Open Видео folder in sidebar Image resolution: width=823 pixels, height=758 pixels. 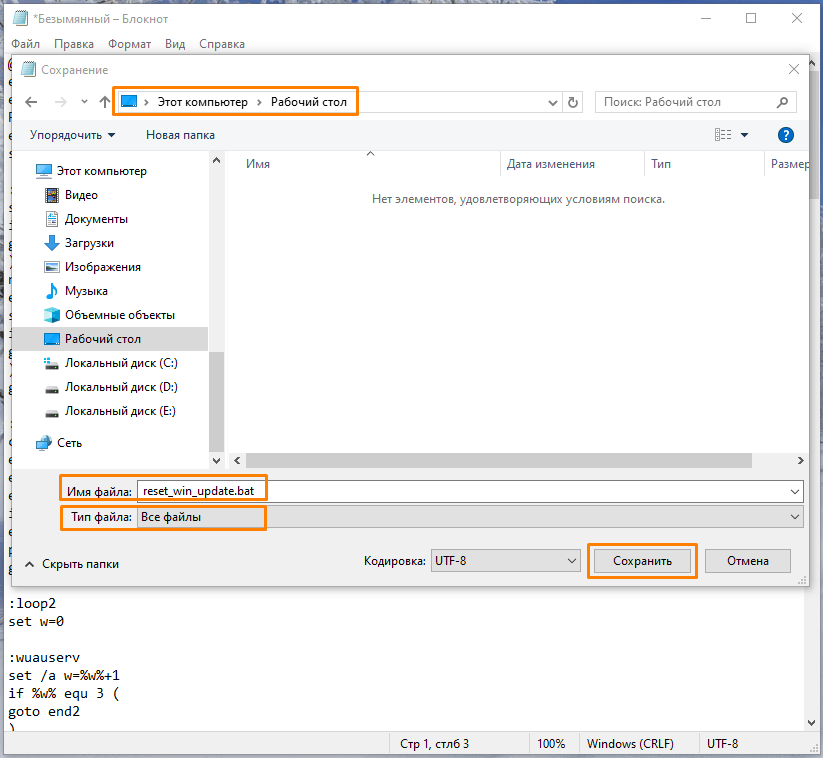(x=81, y=195)
